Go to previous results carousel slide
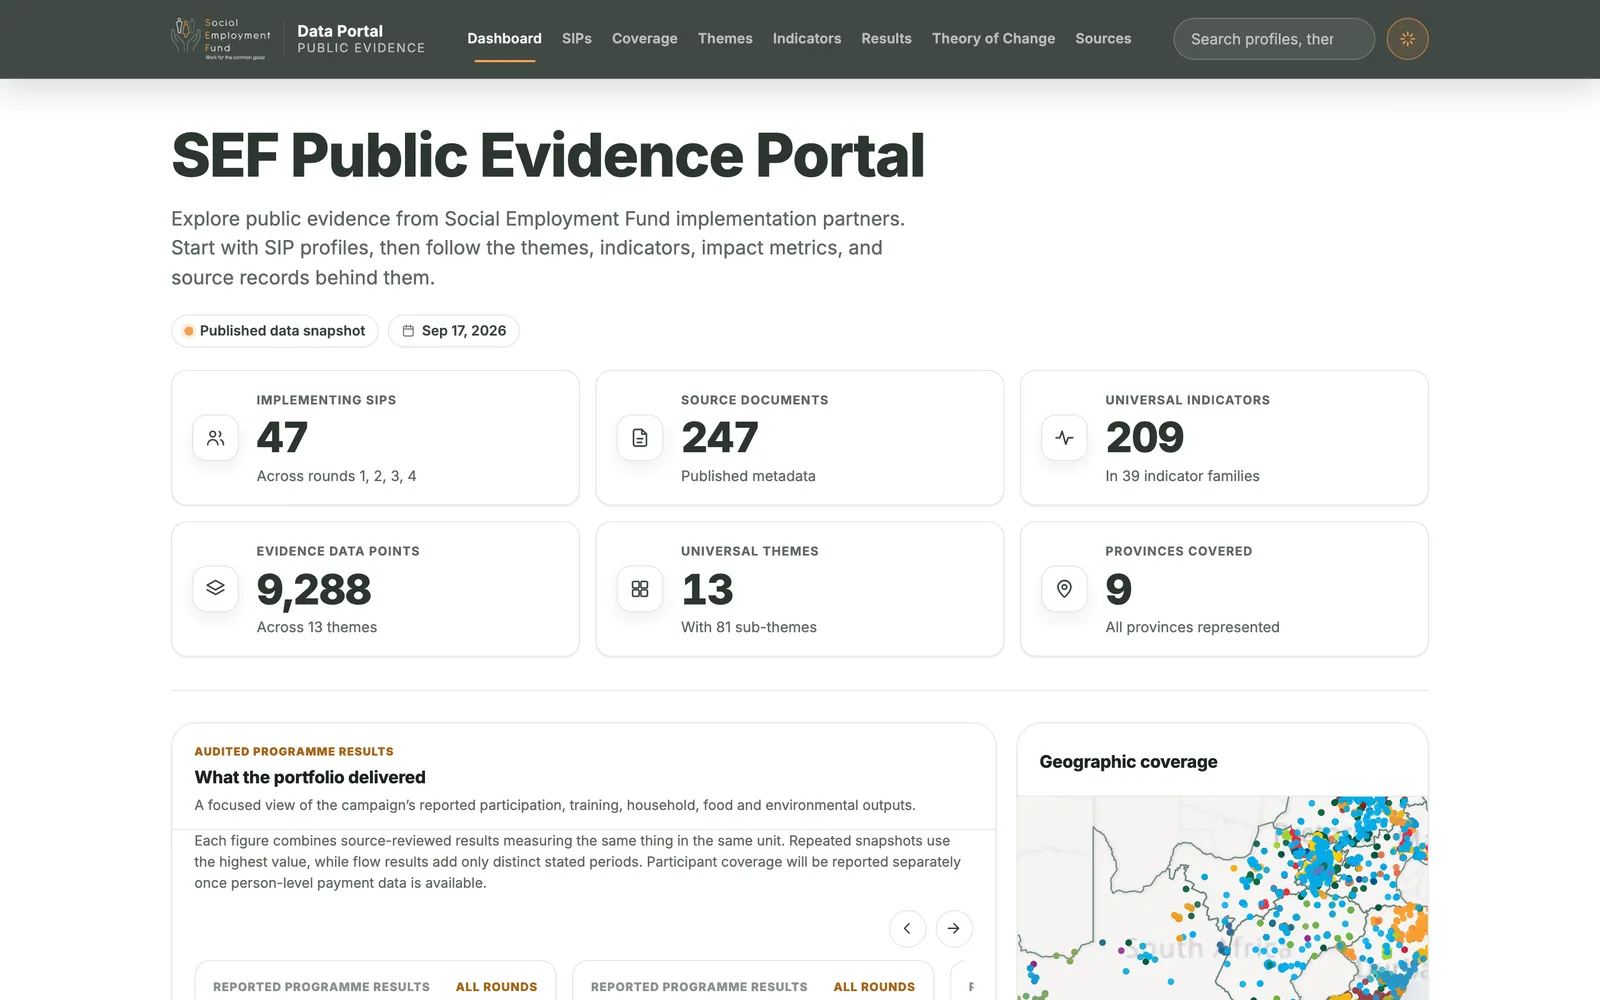The height and width of the screenshot is (1000, 1600). 907,928
